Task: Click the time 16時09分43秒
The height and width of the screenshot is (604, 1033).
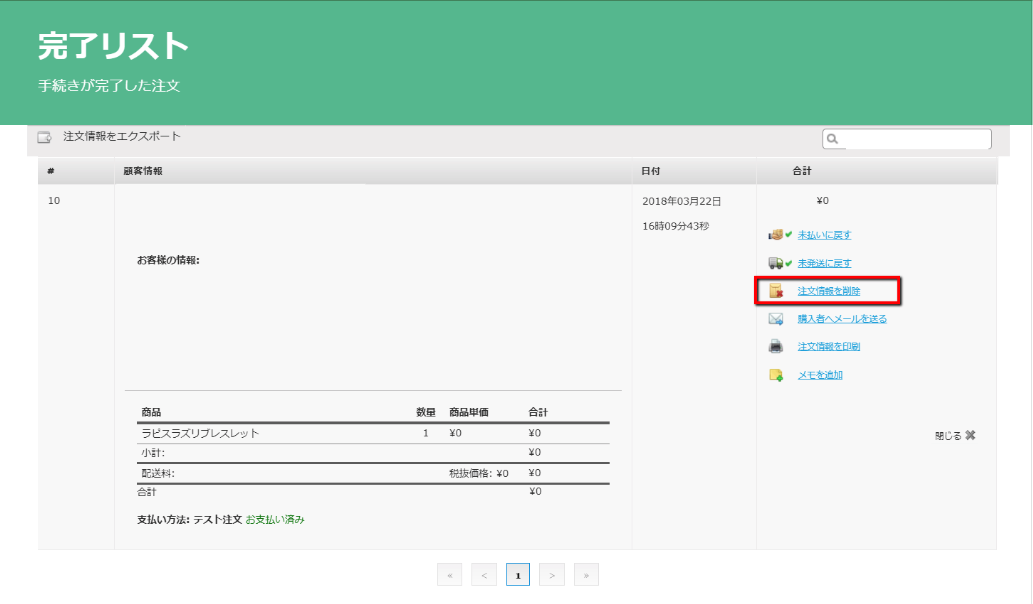Action: (676, 227)
